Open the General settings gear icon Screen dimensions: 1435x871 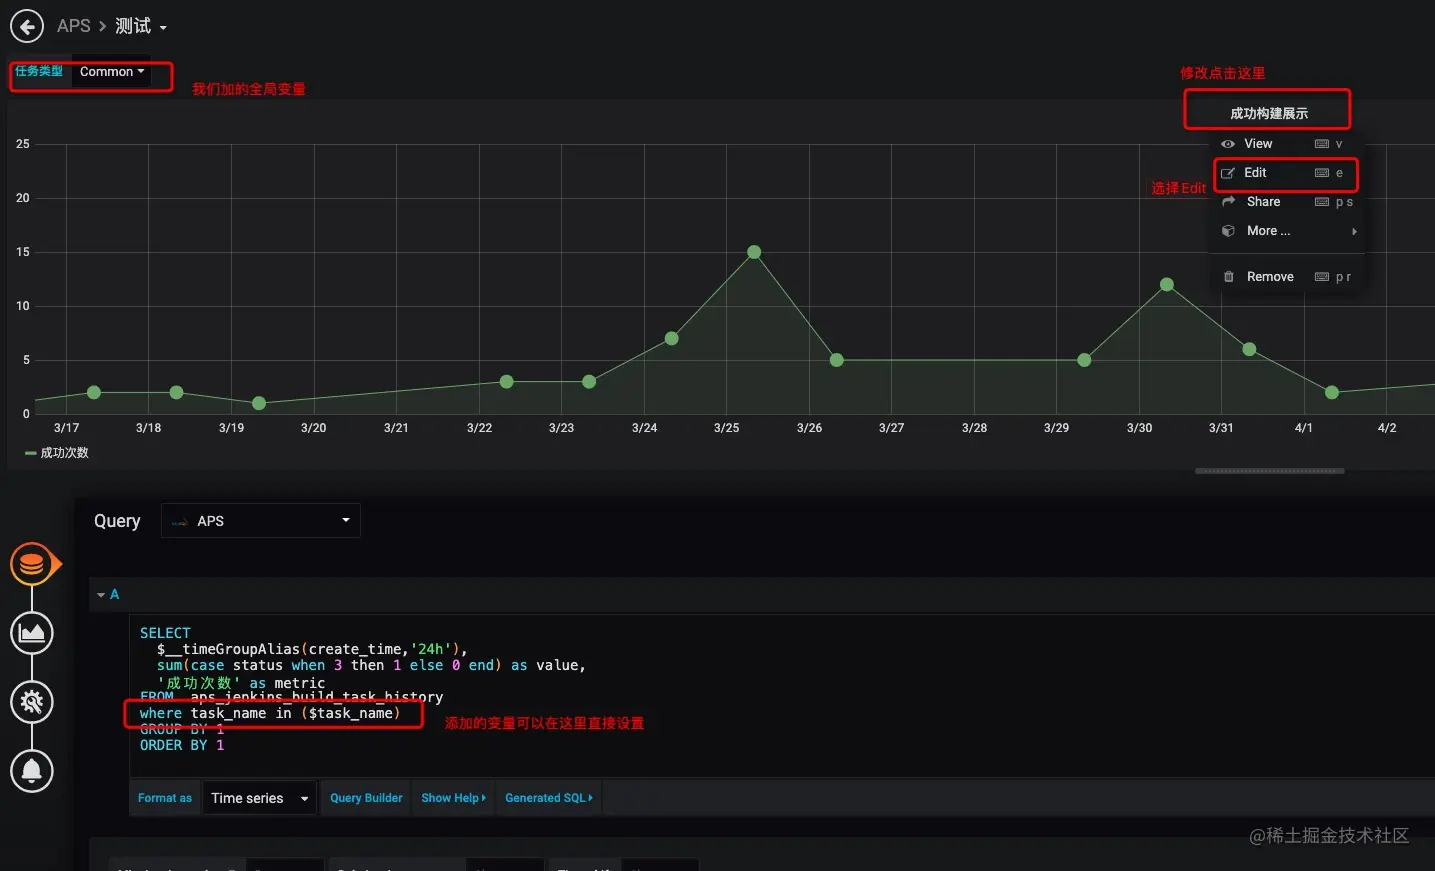[32, 702]
